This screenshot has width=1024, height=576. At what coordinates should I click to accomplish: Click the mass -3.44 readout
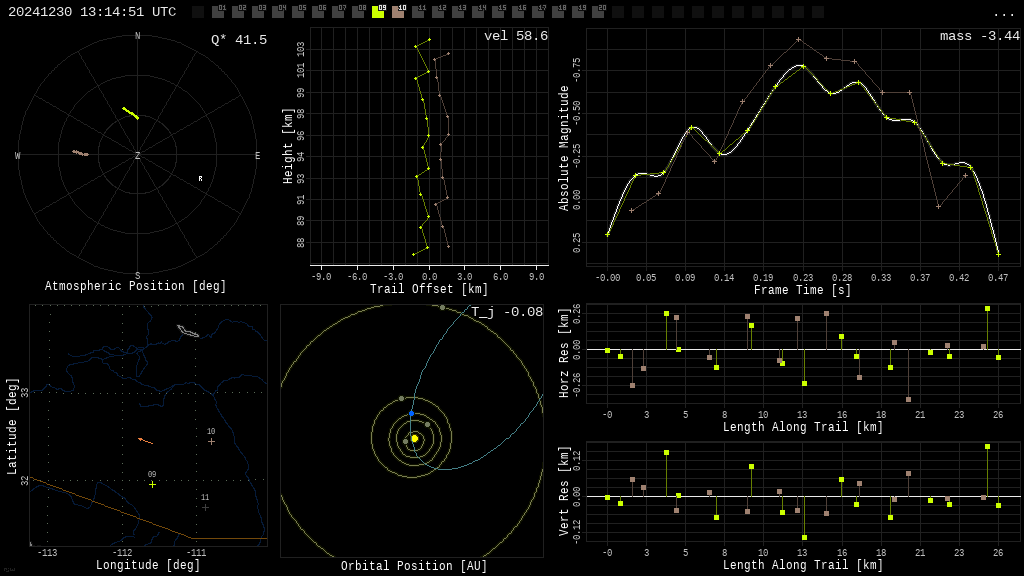click(x=980, y=36)
